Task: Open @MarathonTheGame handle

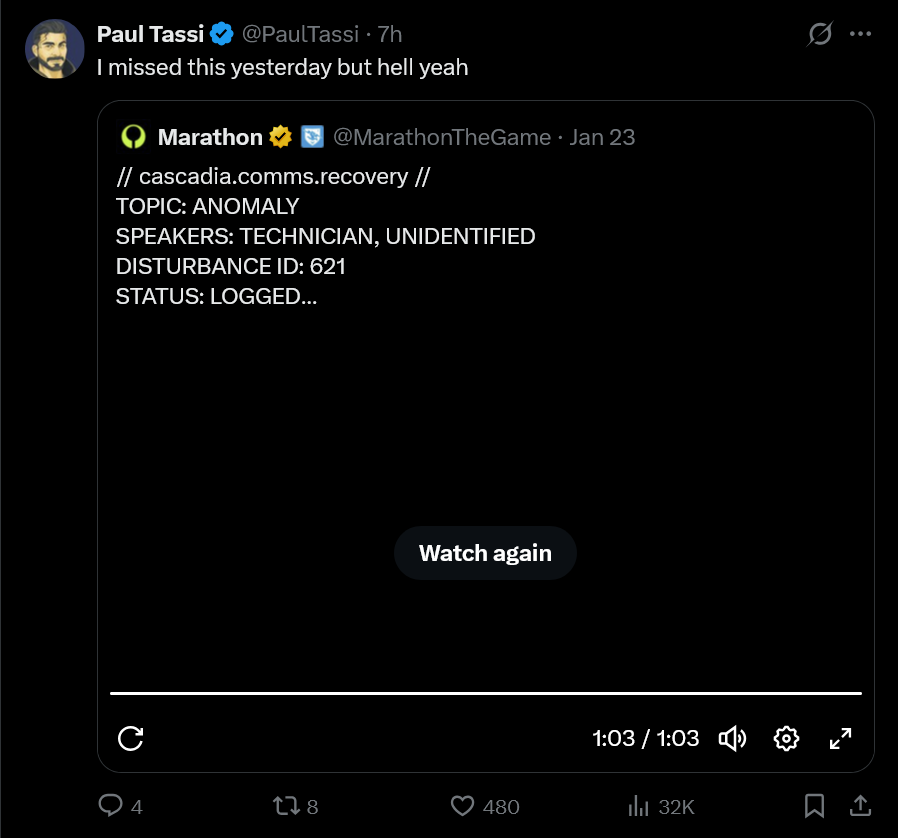Action: pos(442,137)
